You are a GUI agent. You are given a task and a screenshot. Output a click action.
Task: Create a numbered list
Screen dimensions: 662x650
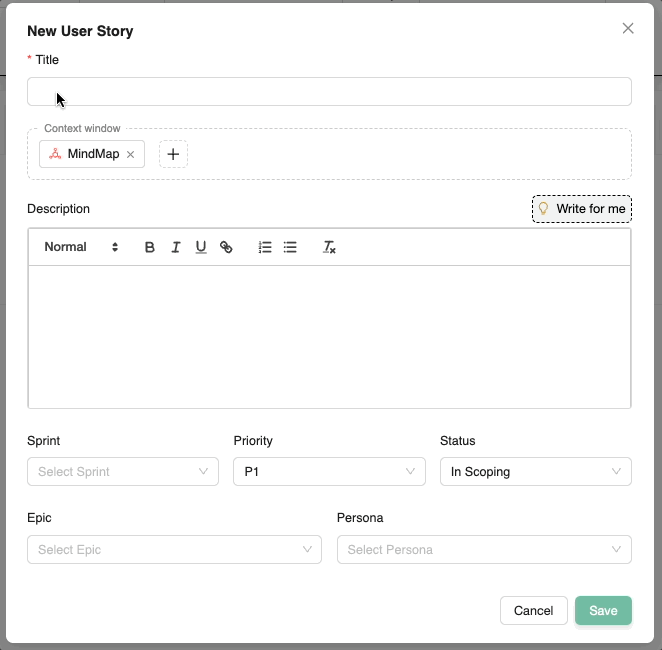(265, 247)
